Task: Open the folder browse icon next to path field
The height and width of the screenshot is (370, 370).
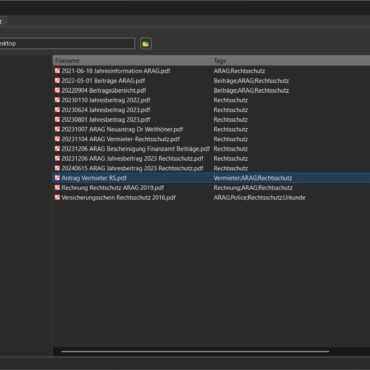Action: (146, 44)
